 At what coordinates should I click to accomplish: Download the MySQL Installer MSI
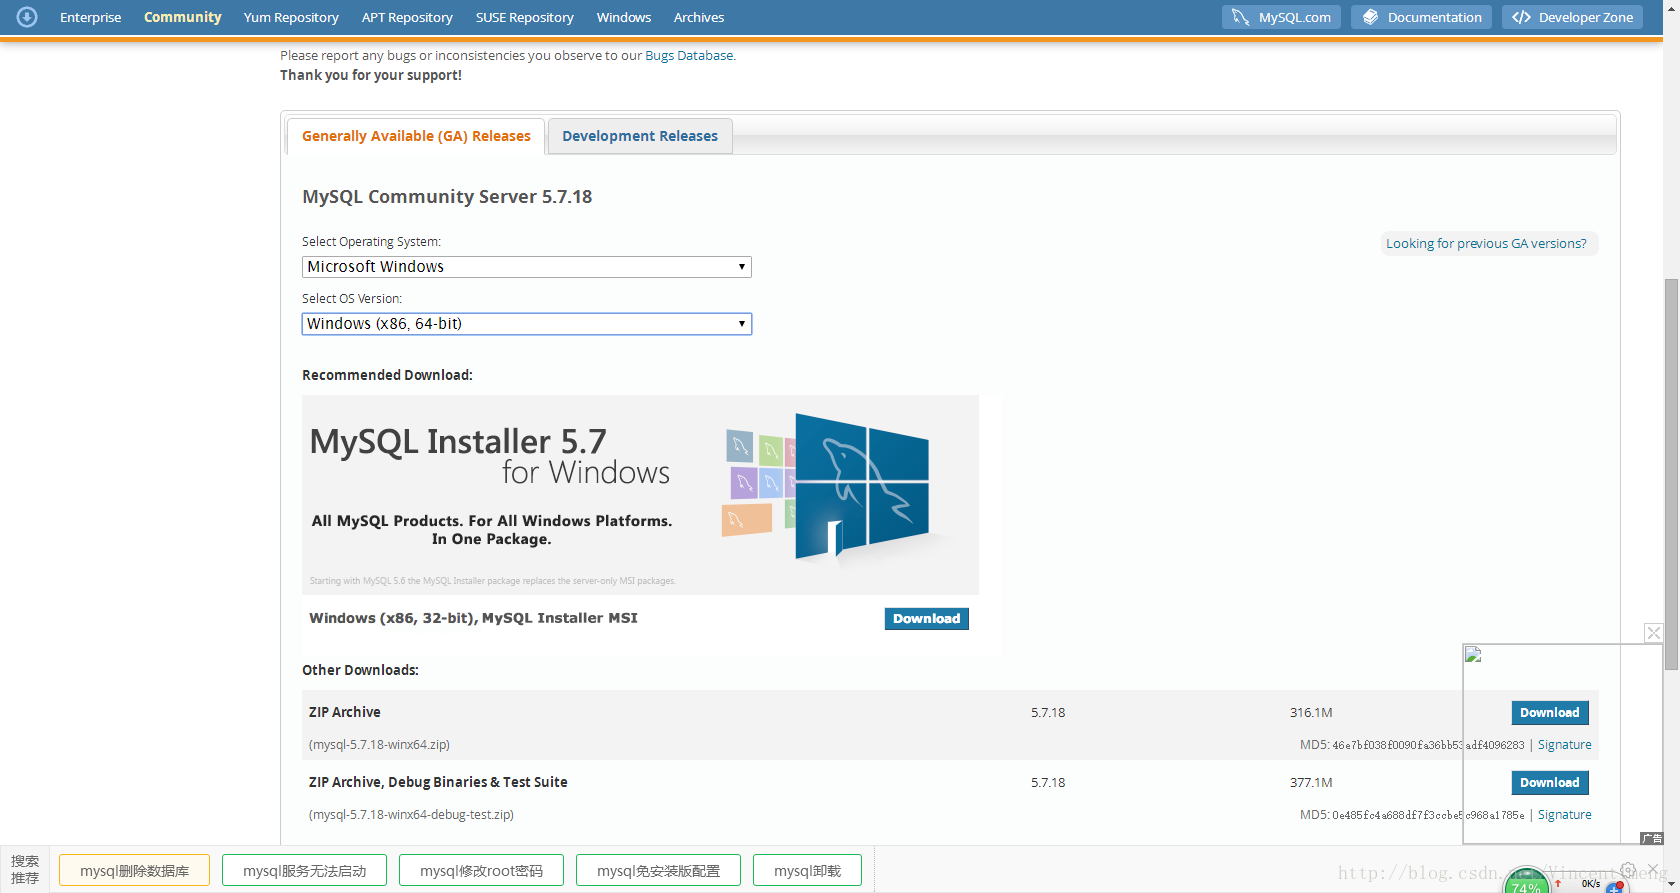pos(926,619)
